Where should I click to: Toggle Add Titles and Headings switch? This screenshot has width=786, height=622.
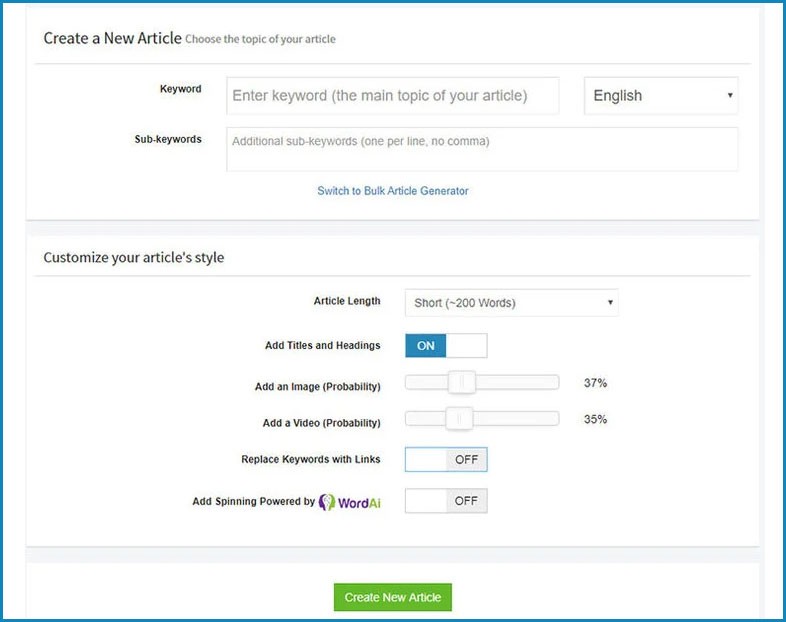pyautogui.click(x=446, y=346)
